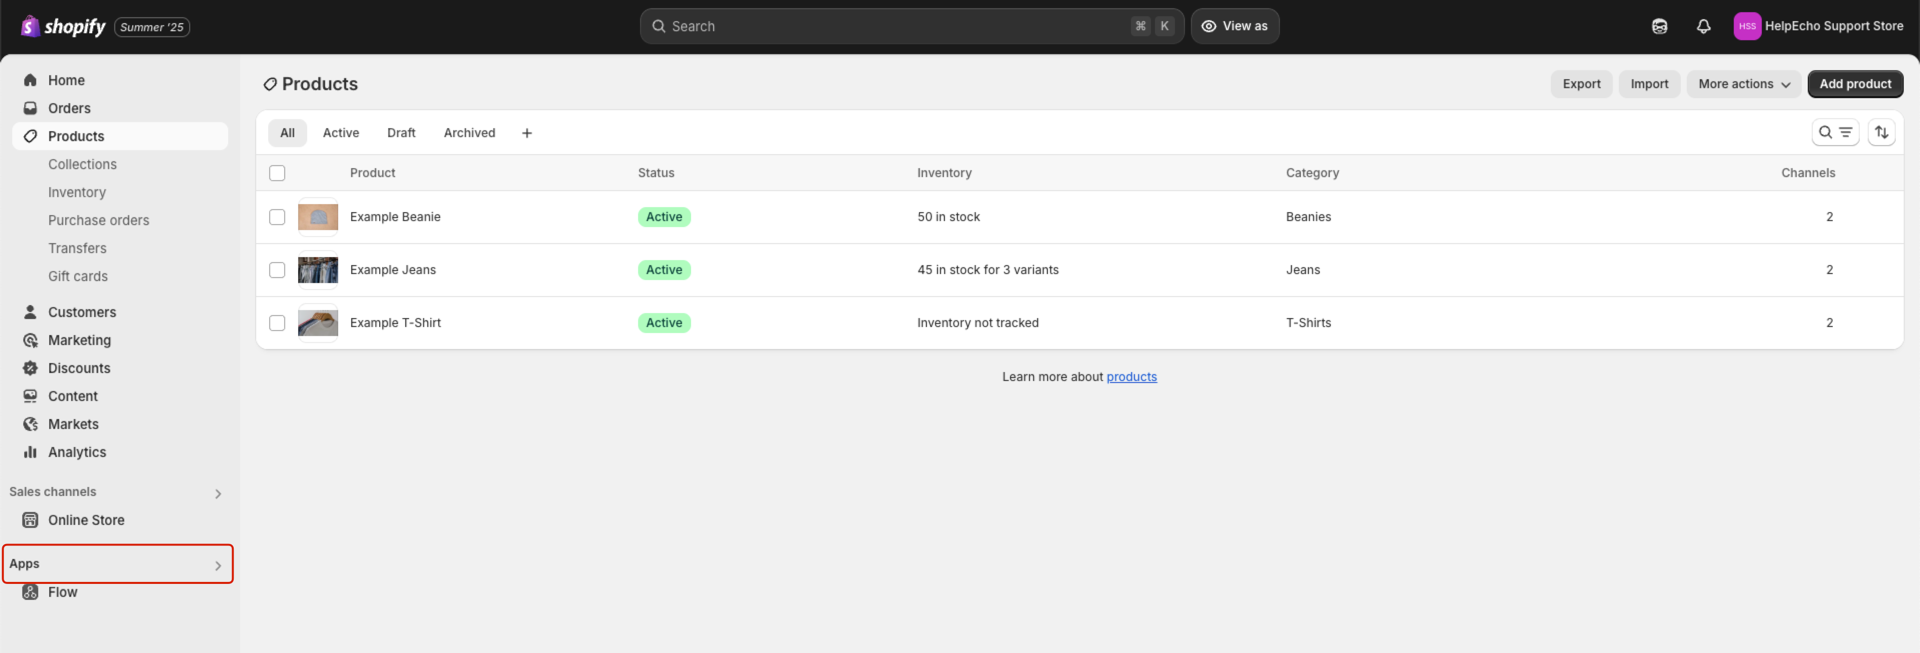Open the notifications bell
Viewport: 1920px width, 653px height.
click(x=1703, y=26)
